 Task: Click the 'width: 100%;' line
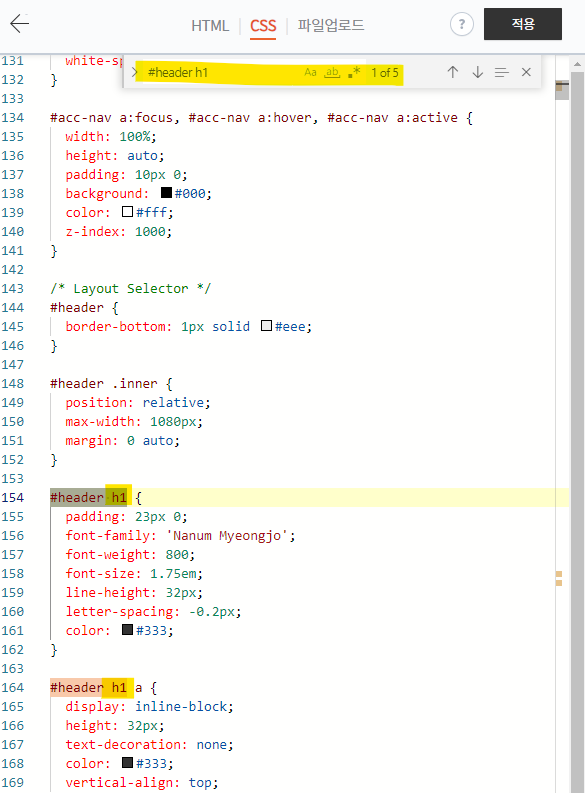click(111, 137)
